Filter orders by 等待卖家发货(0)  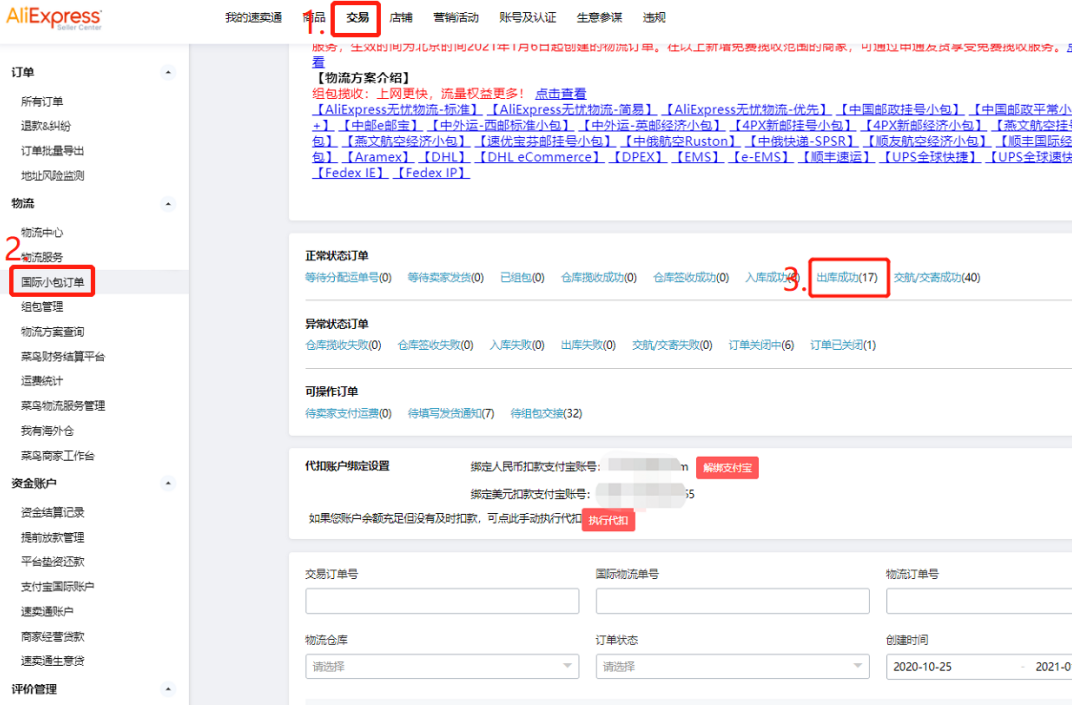pos(446,278)
